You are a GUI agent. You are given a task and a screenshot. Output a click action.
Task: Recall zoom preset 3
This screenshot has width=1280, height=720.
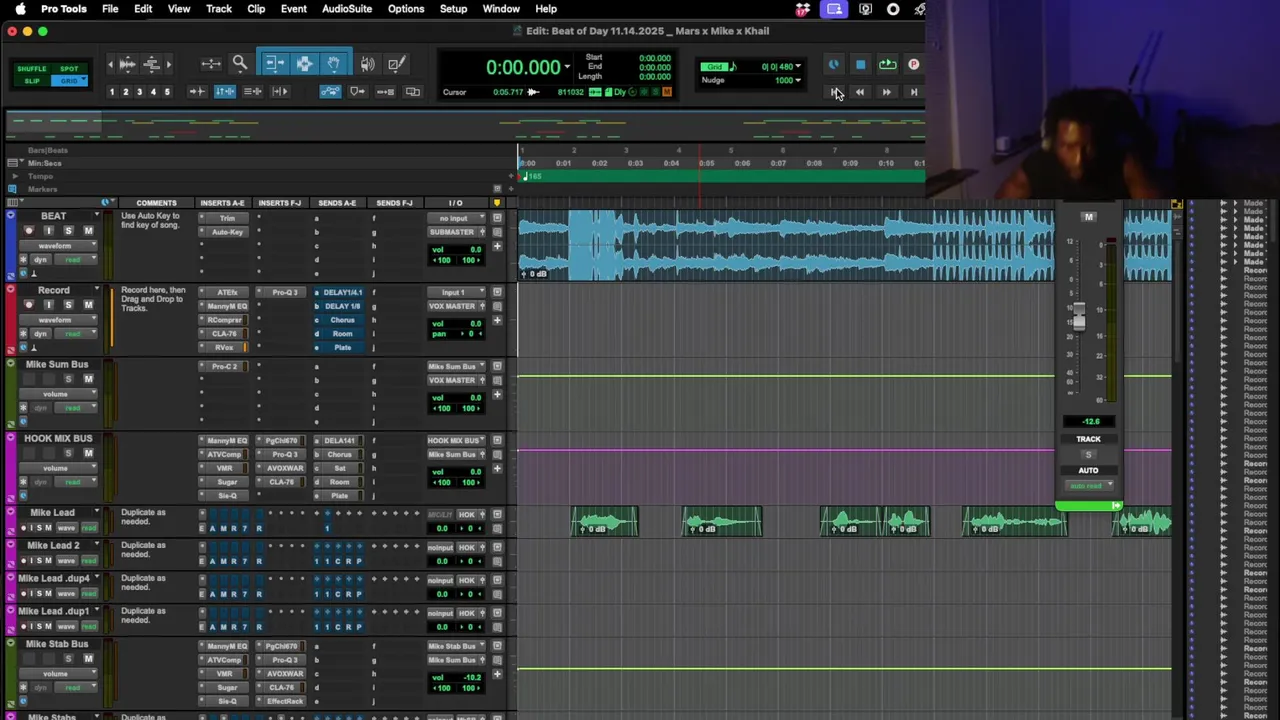[x=139, y=92]
